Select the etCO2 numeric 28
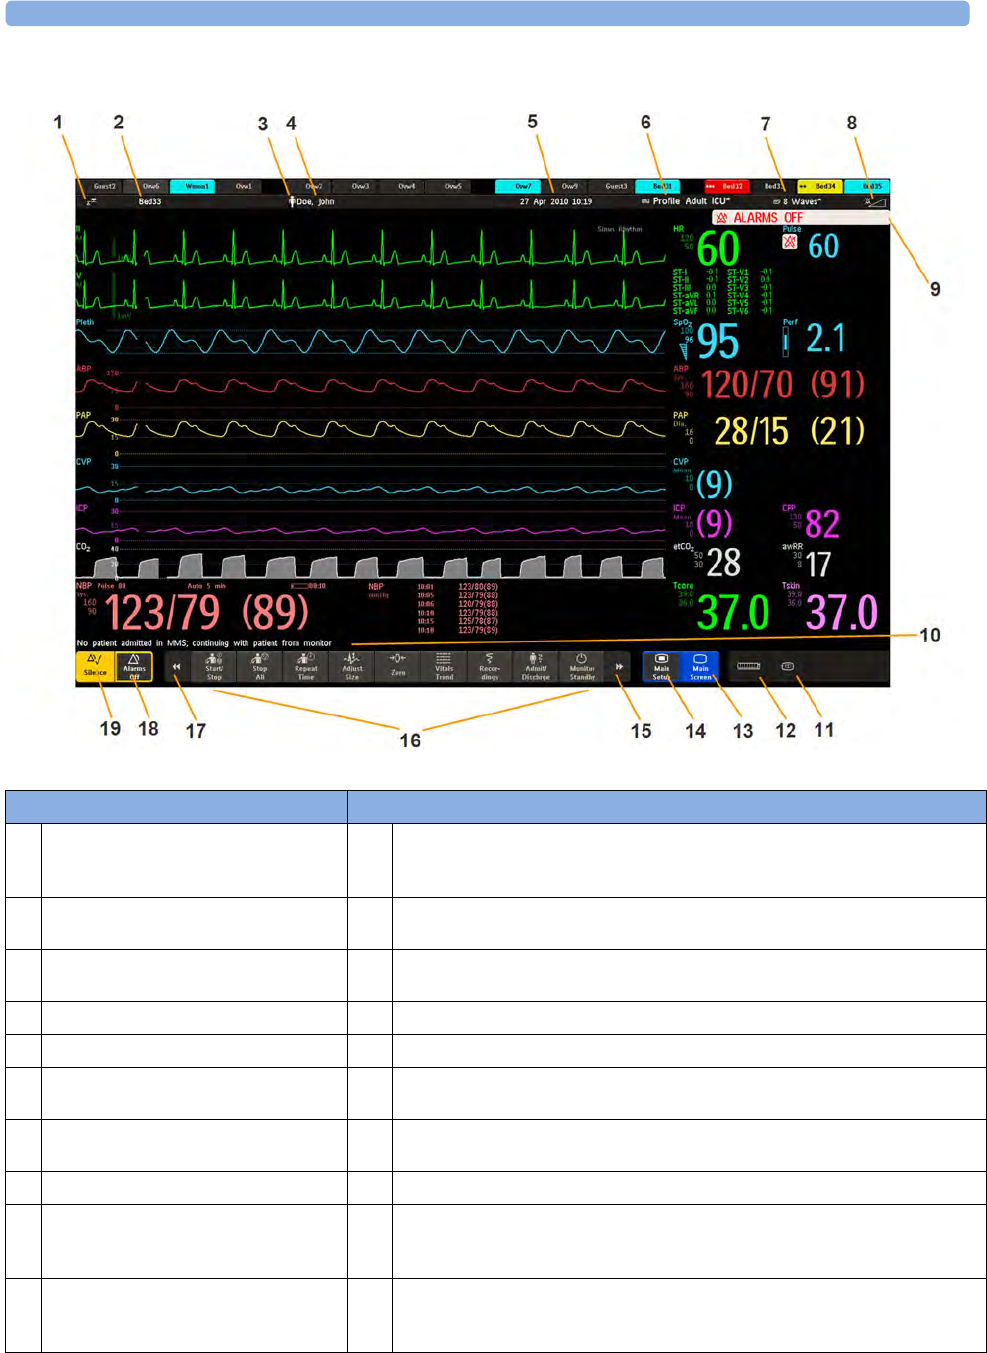Screen dimensions: 987x1353 tap(724, 563)
